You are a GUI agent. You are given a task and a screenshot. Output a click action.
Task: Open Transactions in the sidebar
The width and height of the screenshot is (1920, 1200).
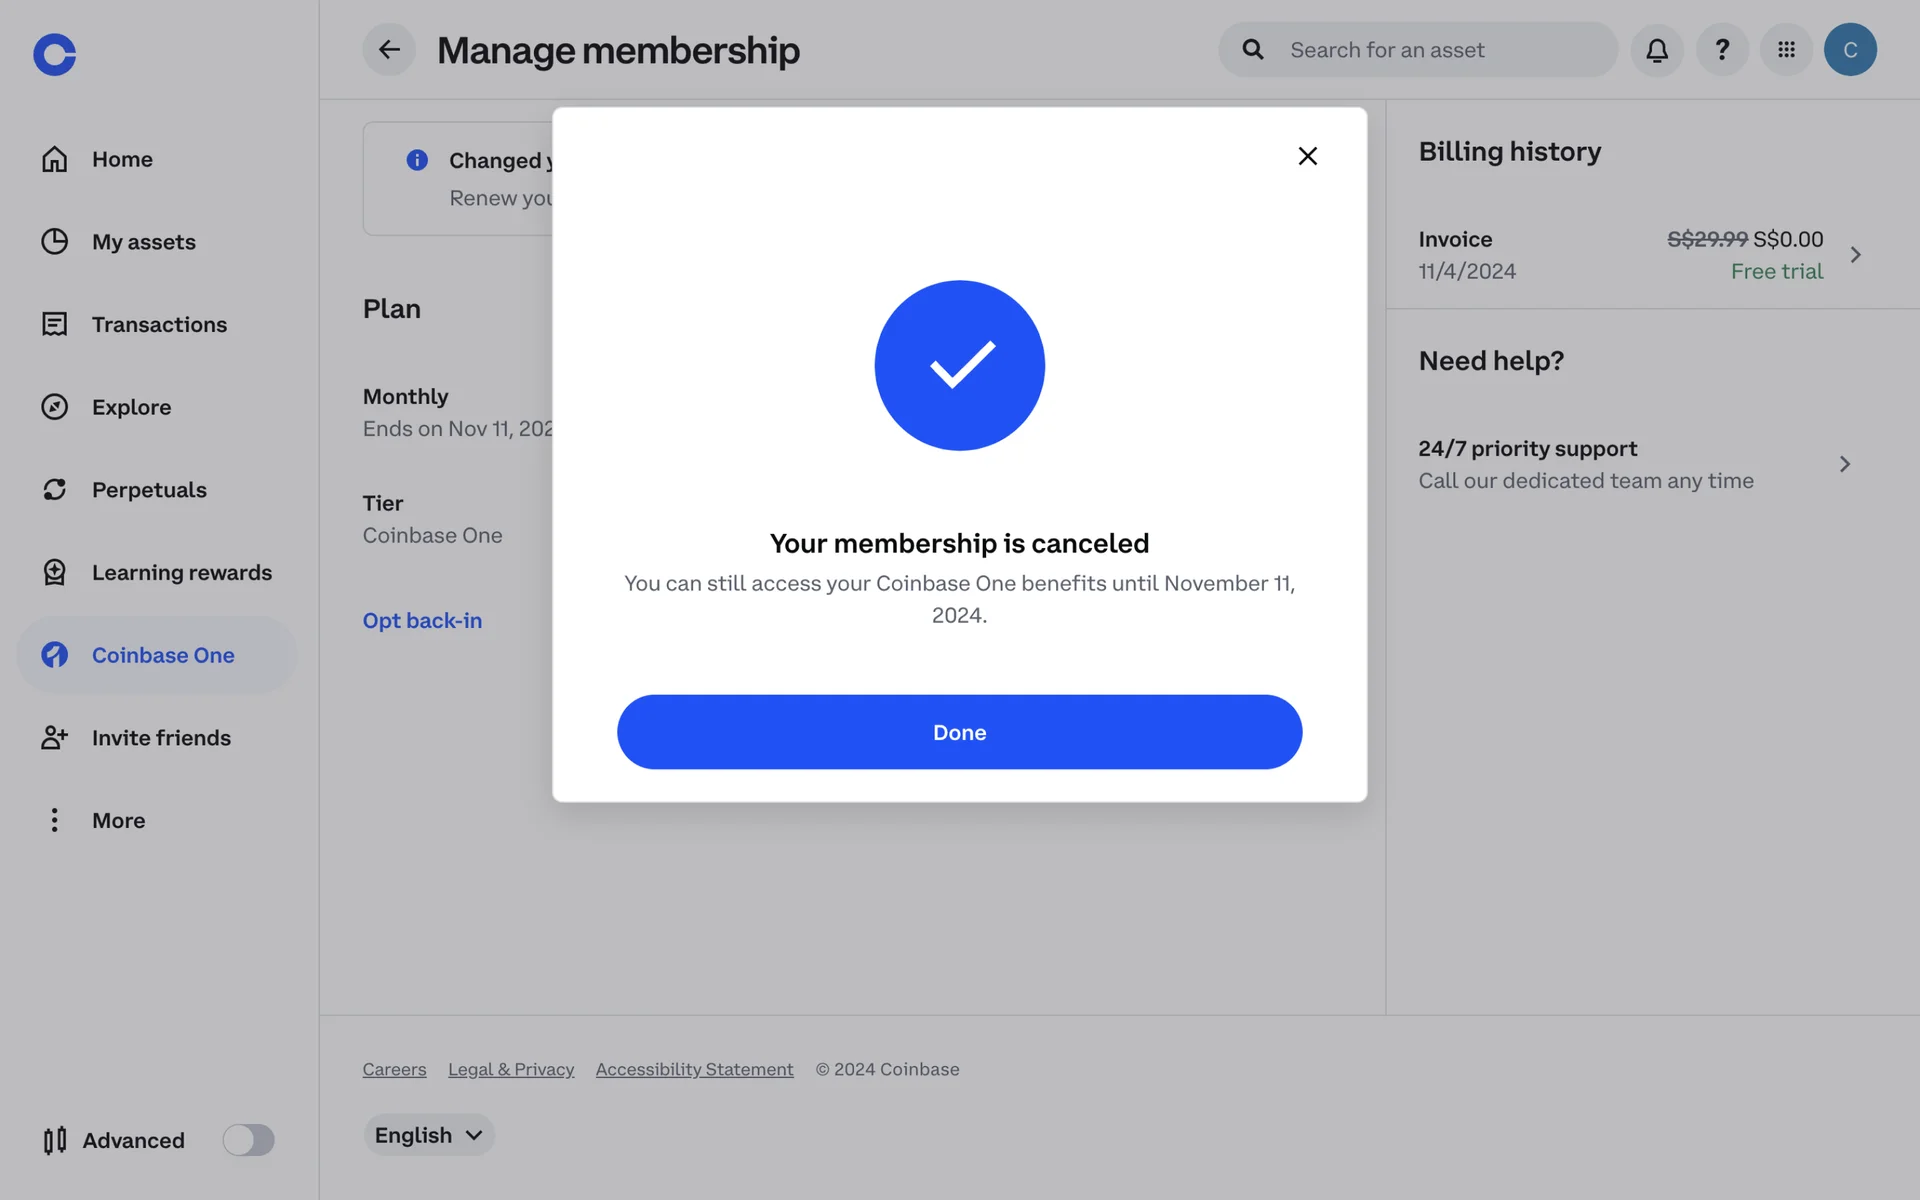[159, 324]
